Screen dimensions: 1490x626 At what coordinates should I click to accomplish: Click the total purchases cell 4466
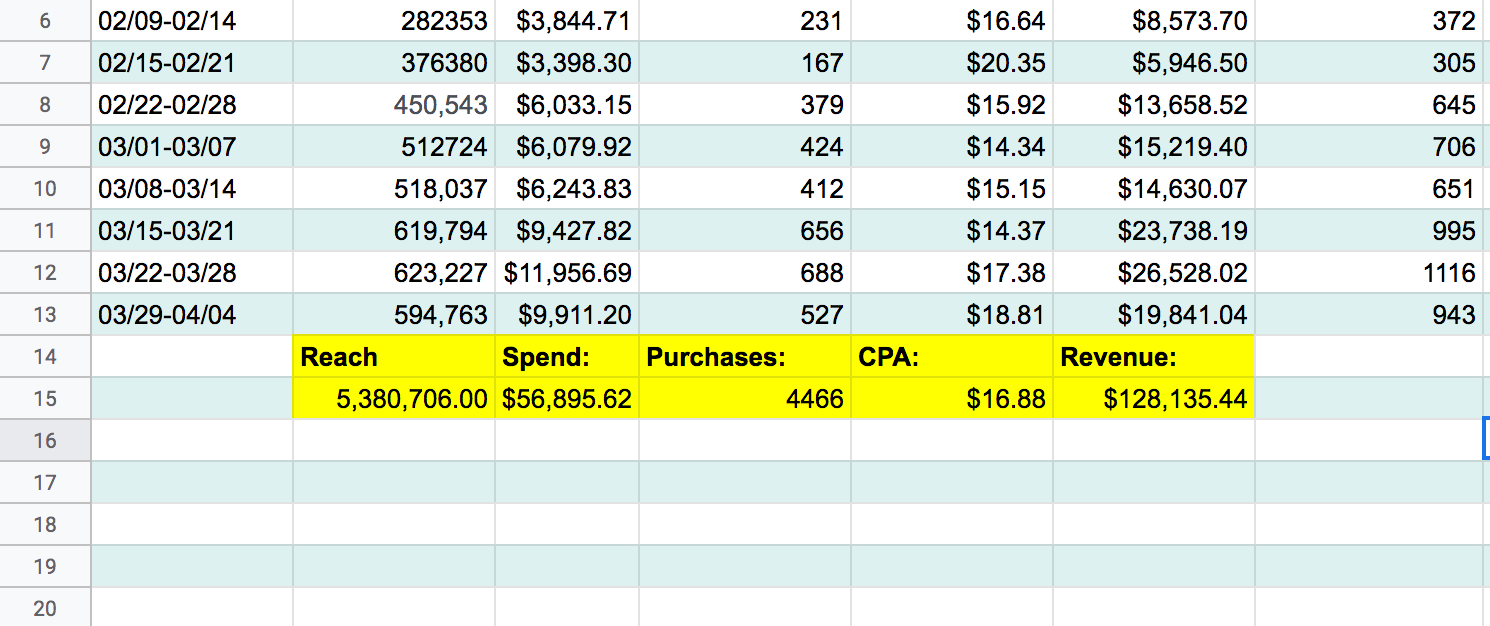tap(745, 400)
